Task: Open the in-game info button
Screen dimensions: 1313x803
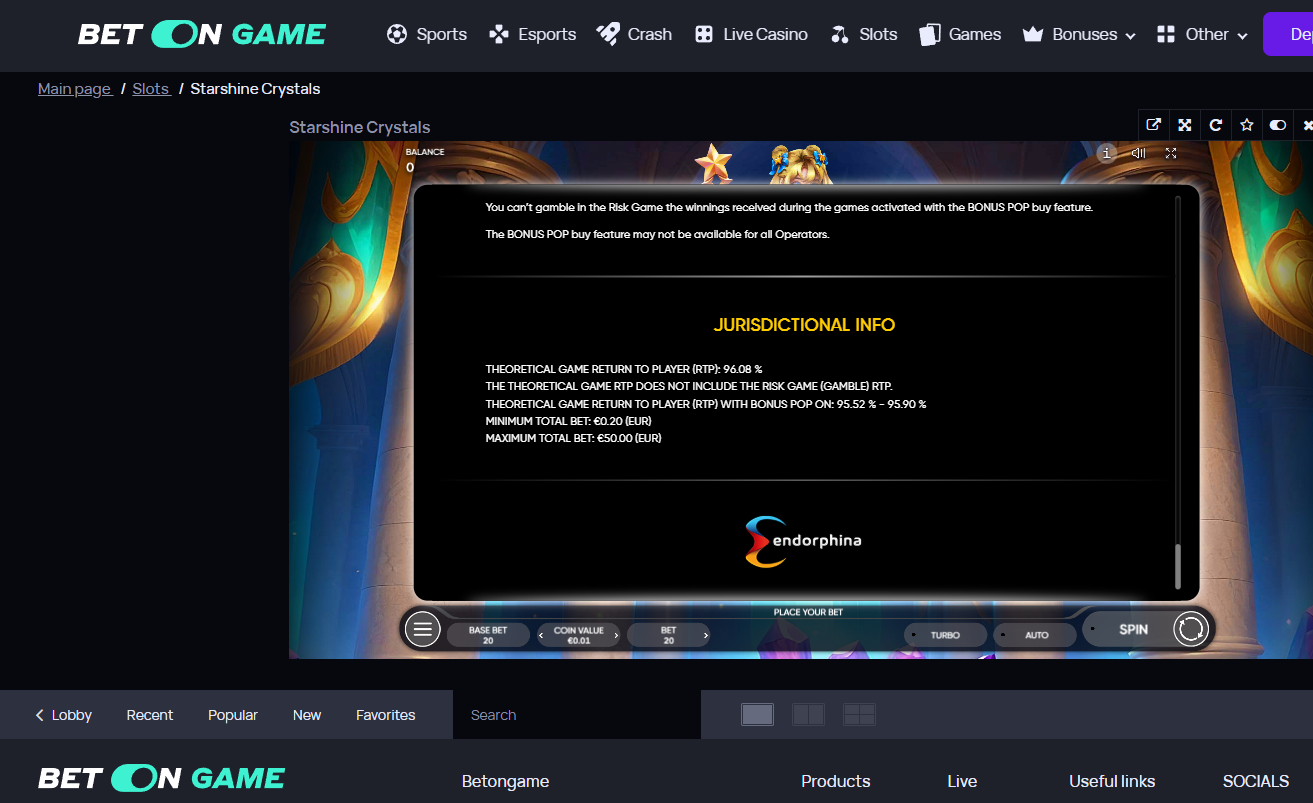Action: 1106,153
